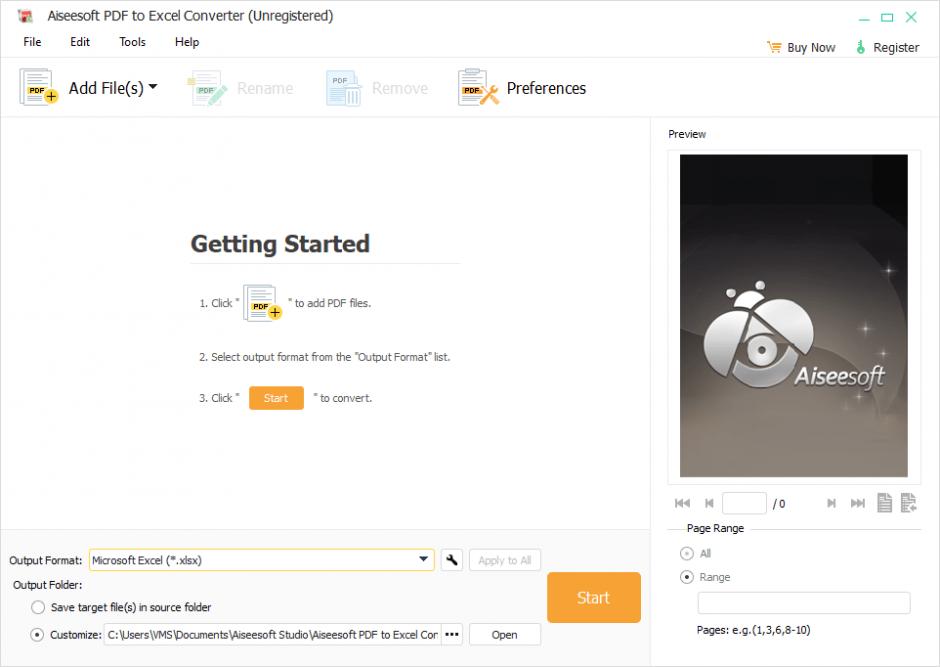Click the page range input field
940x667 pixels.
click(804, 603)
